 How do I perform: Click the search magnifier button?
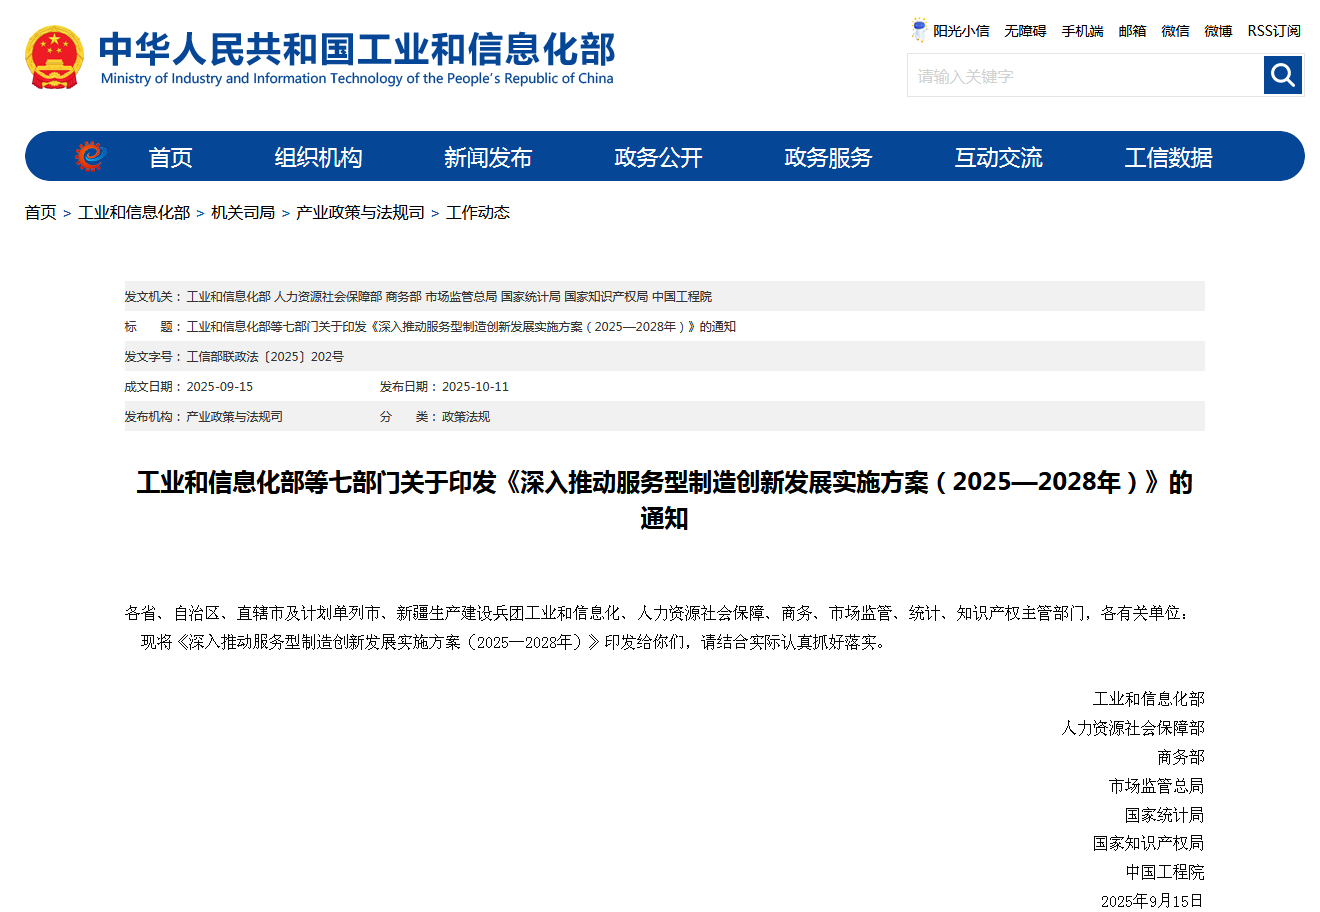coord(1282,75)
